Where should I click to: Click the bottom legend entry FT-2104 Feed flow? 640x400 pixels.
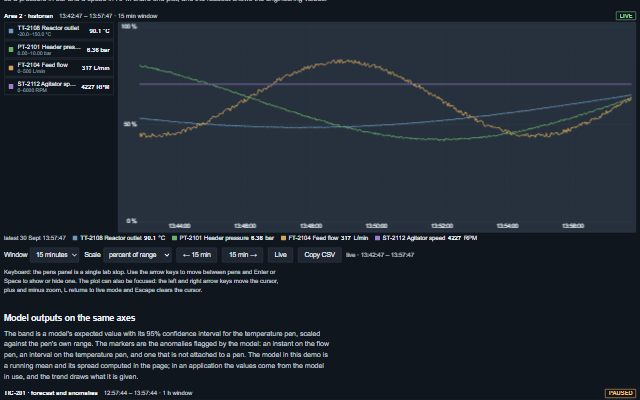click(x=324, y=238)
